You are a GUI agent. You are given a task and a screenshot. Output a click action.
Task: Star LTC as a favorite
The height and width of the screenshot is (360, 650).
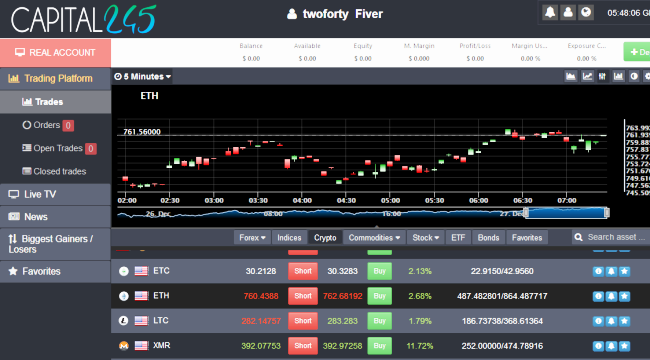pyautogui.click(x=625, y=321)
